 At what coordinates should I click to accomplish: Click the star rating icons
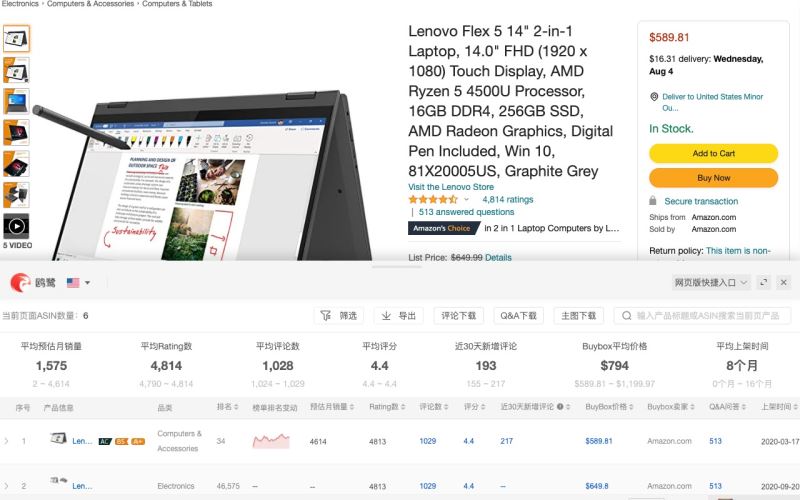(x=433, y=199)
